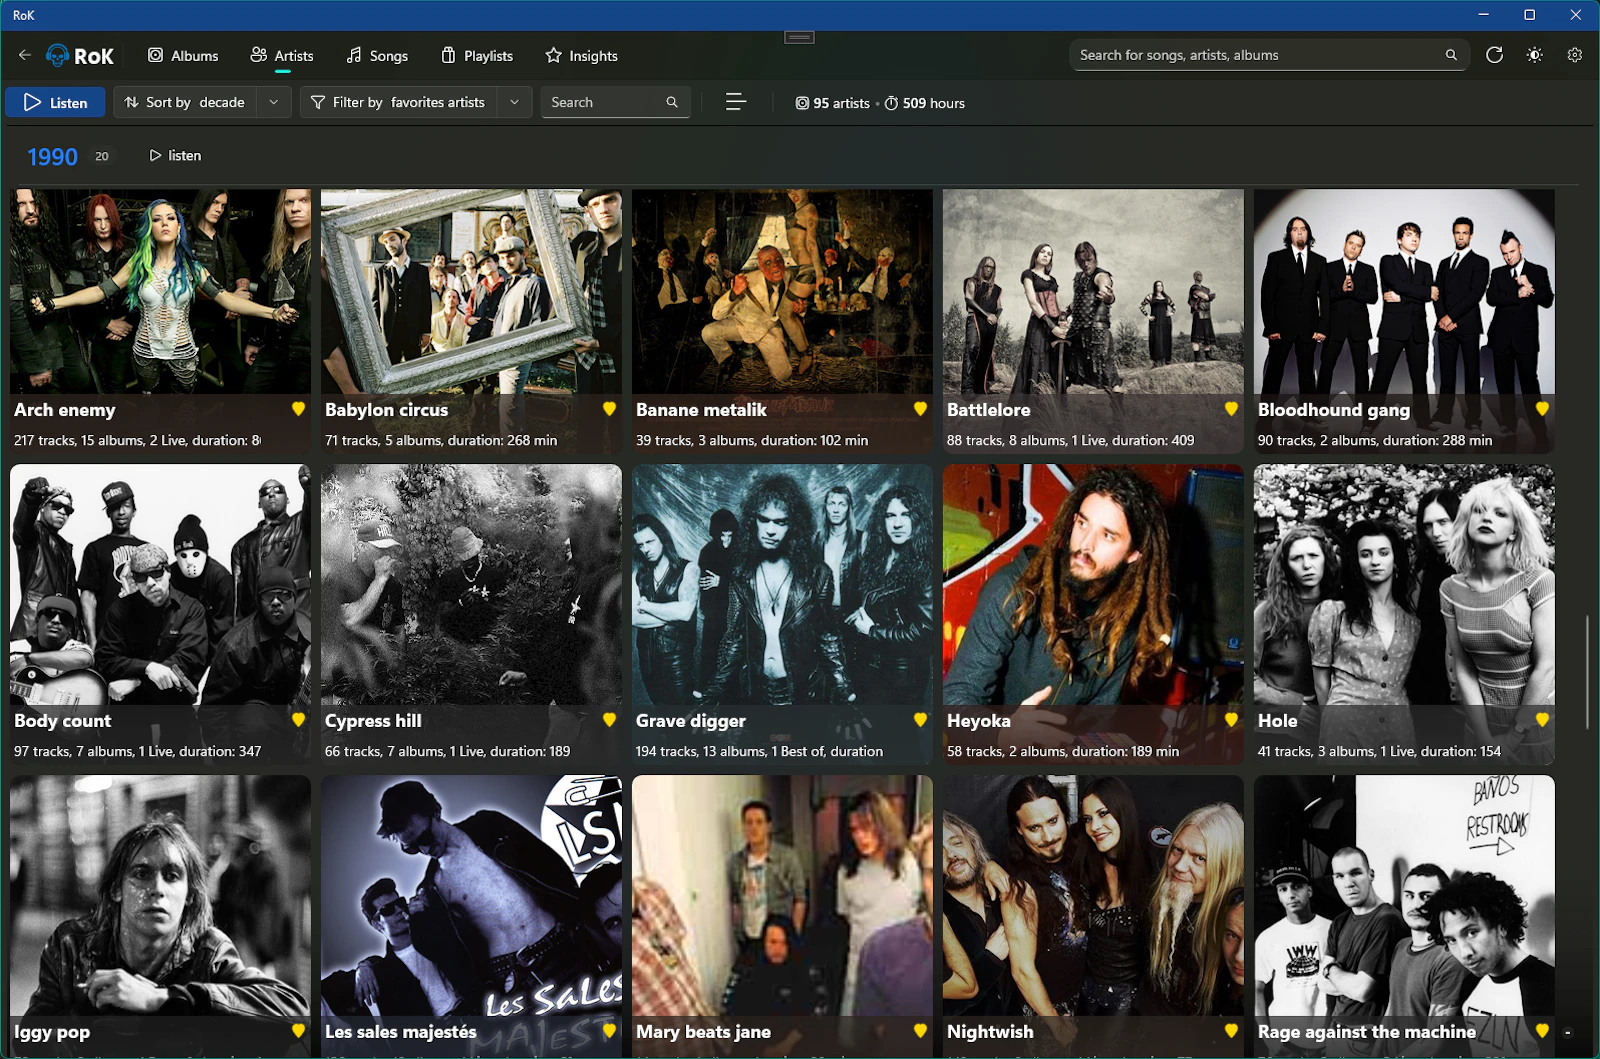This screenshot has height=1059, width=1600.
Task: Refresh the music library
Action: point(1494,55)
